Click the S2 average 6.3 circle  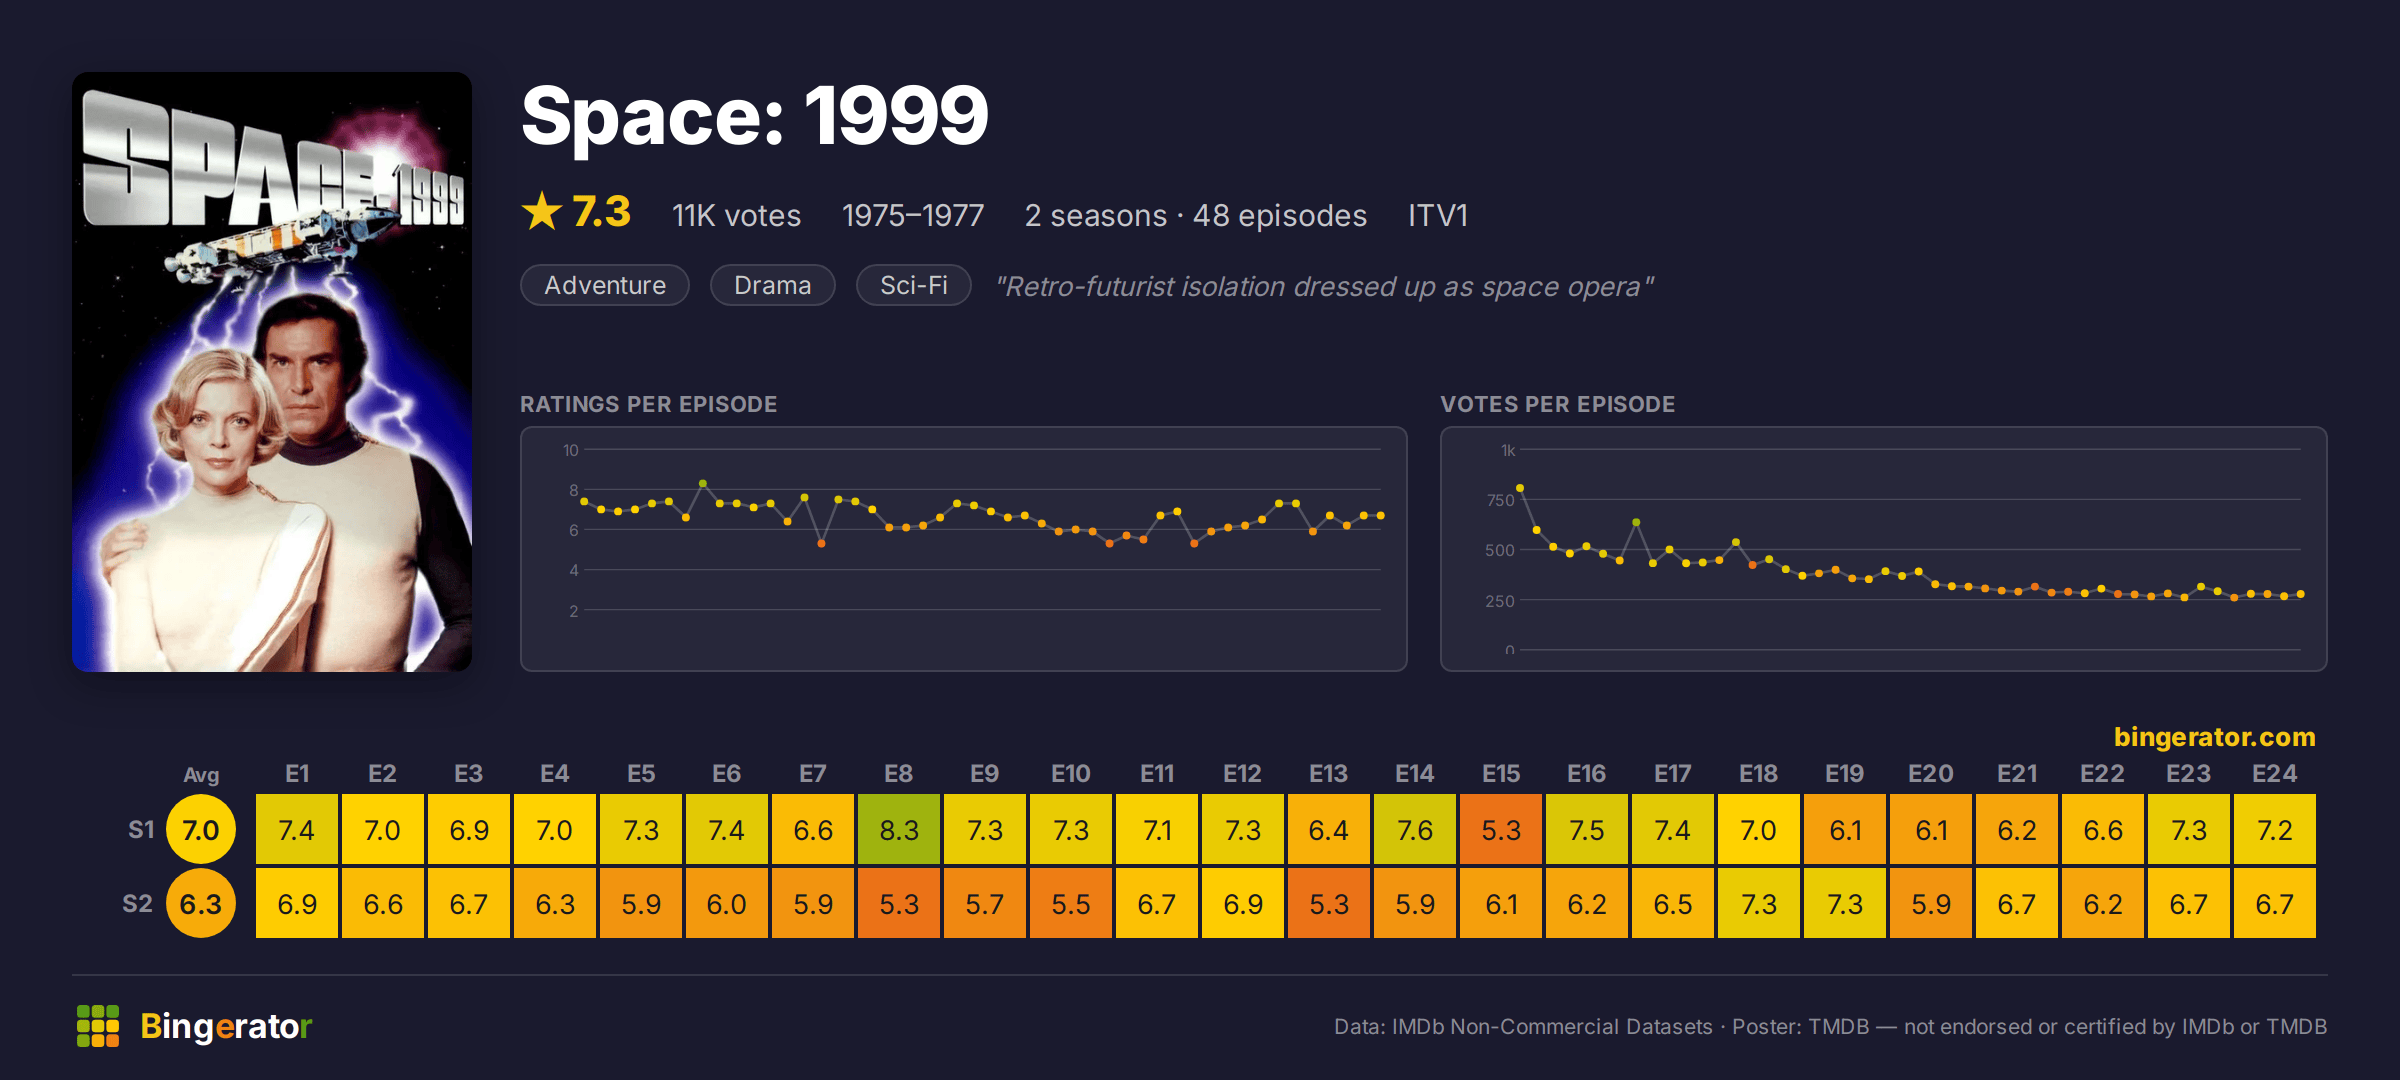[201, 903]
